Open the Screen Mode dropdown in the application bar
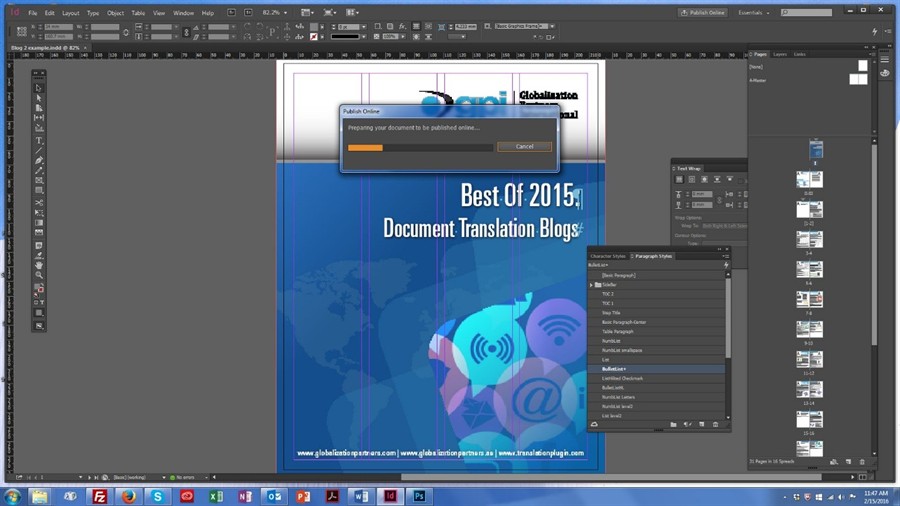Viewport: 900px width, 506px height. (330, 12)
